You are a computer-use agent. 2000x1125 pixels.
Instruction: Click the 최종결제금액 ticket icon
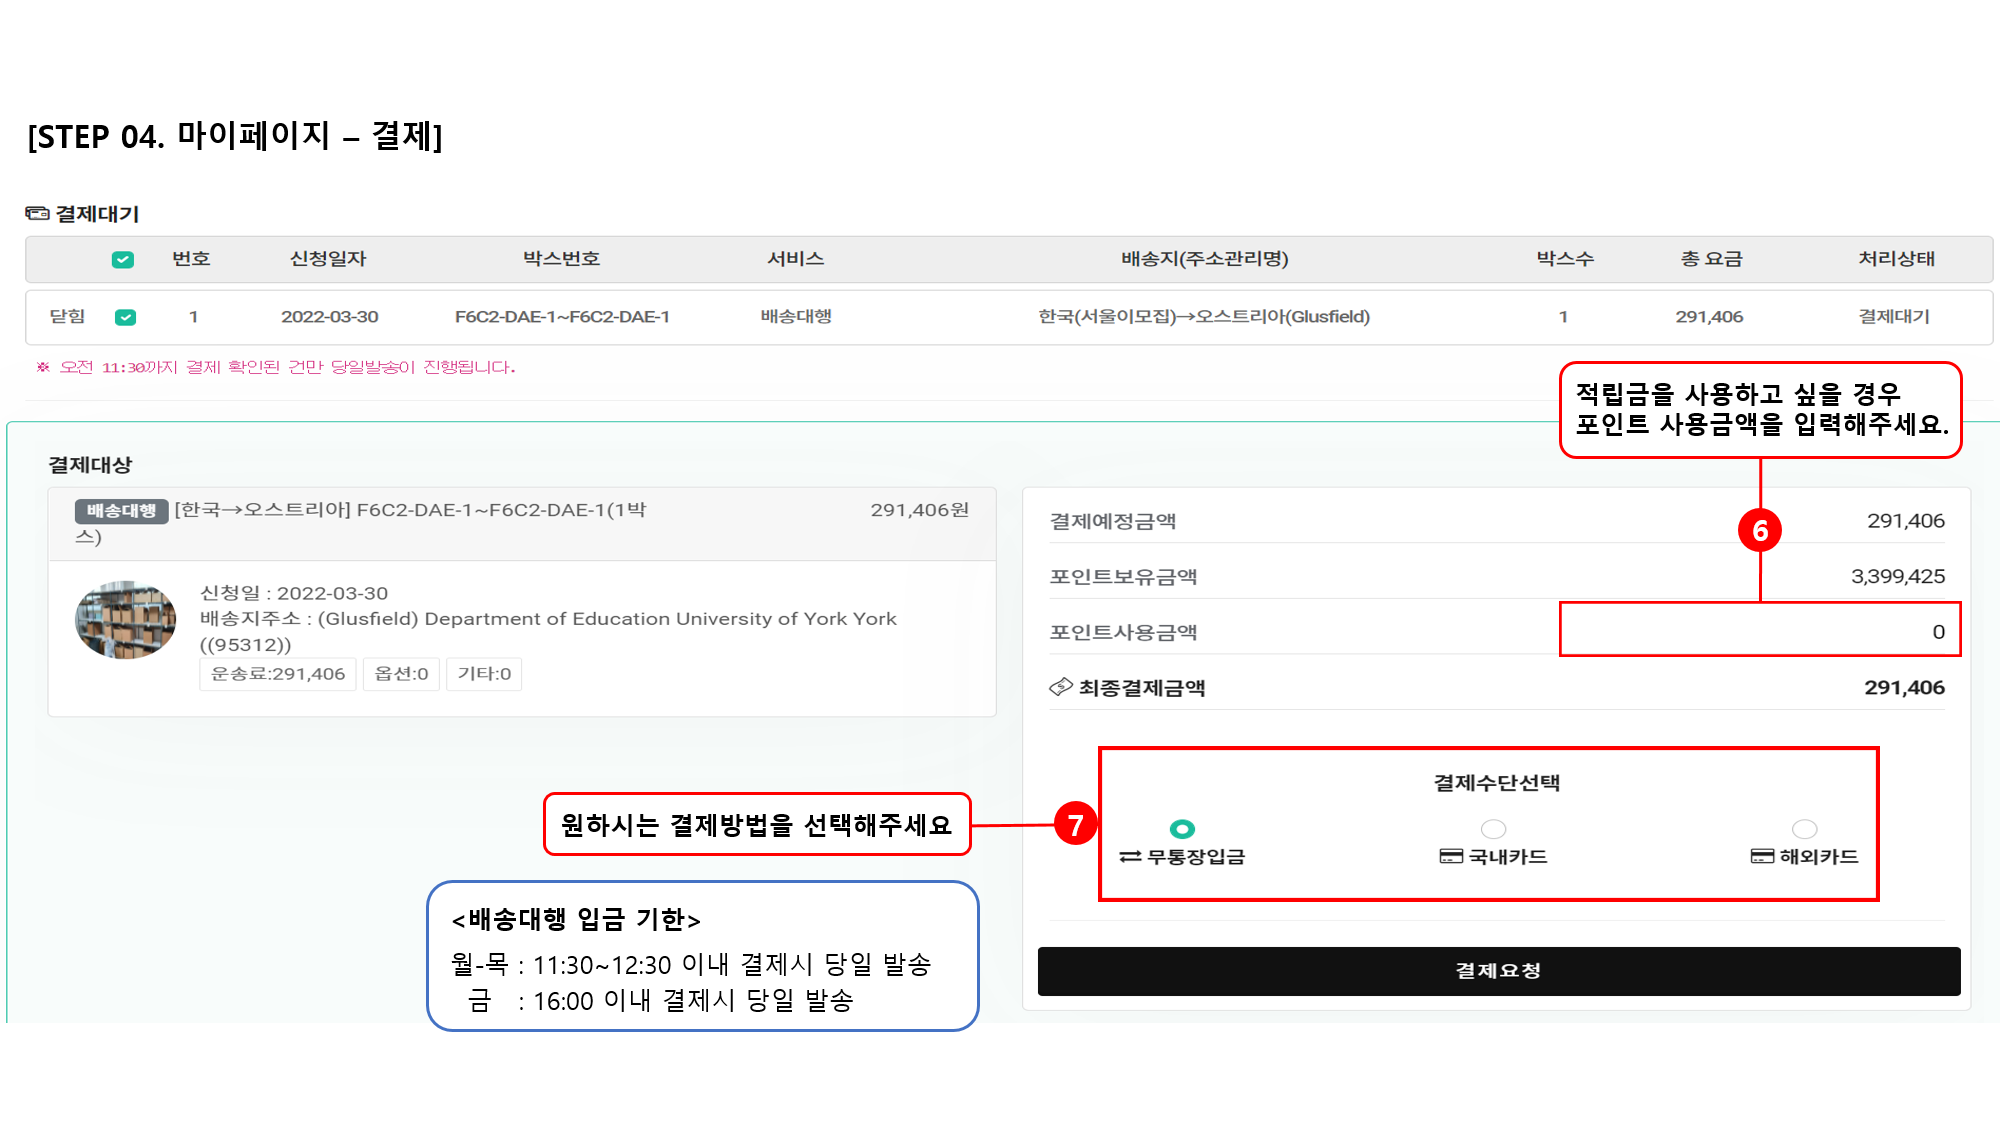tap(1060, 687)
